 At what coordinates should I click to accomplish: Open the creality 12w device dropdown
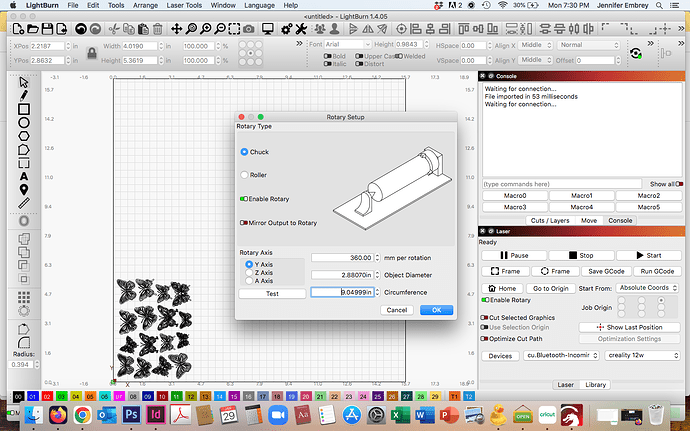pos(642,355)
